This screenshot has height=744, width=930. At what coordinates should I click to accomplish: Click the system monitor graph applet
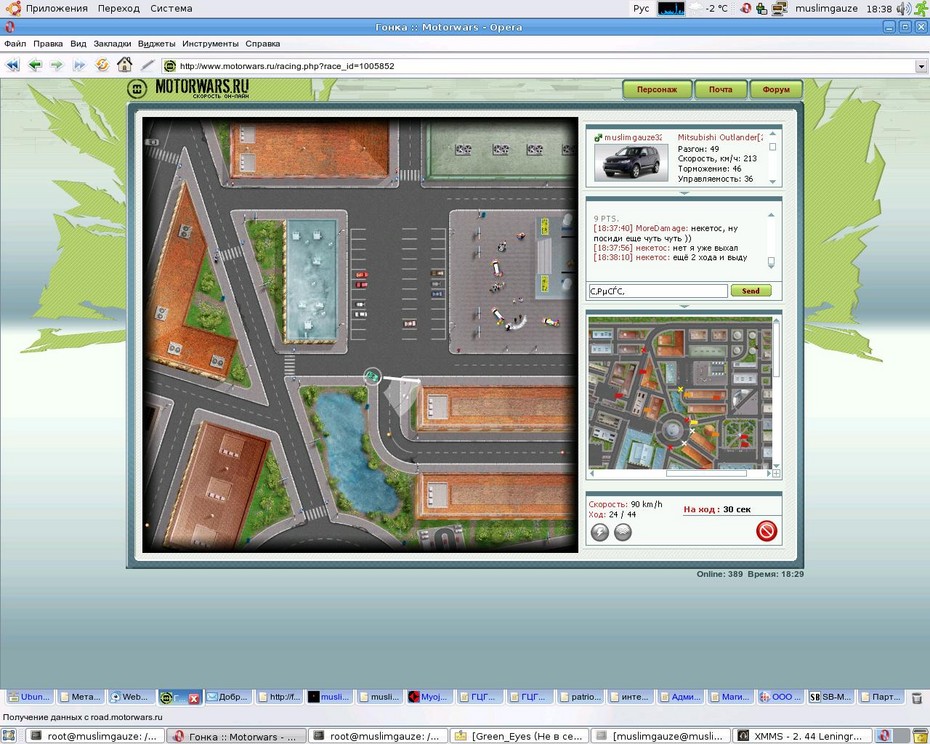(671, 8)
